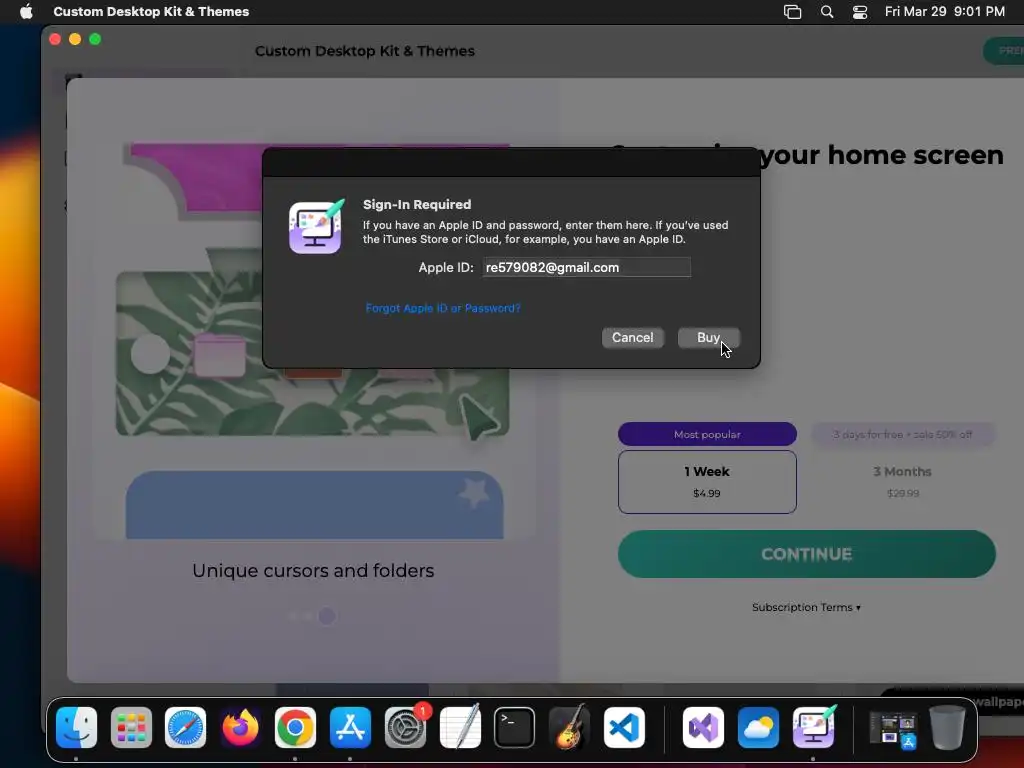Select the 1 Week $4.99 plan
The image size is (1024, 768).
coord(707,482)
